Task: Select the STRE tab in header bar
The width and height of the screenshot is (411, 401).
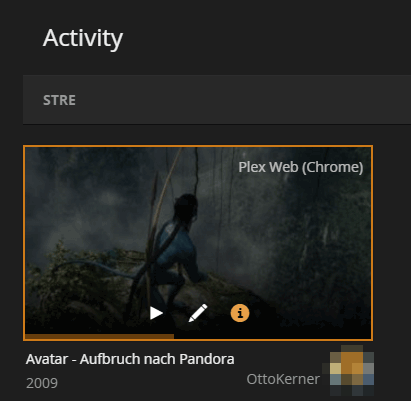Action: coord(59,100)
